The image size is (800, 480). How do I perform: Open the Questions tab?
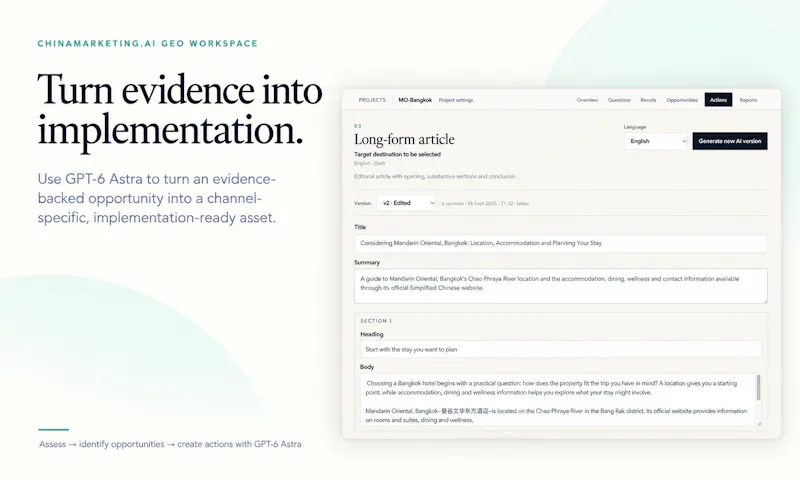tap(619, 100)
